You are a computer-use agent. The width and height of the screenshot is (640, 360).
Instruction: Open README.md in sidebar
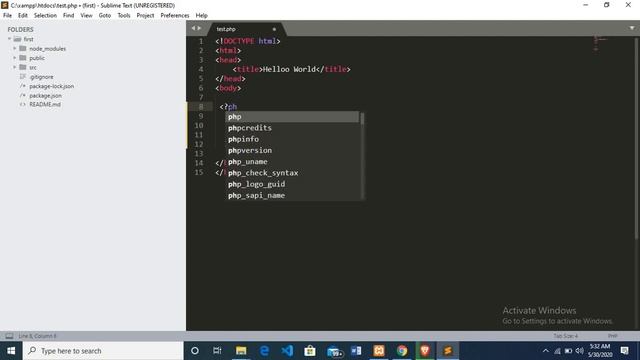(x=45, y=104)
